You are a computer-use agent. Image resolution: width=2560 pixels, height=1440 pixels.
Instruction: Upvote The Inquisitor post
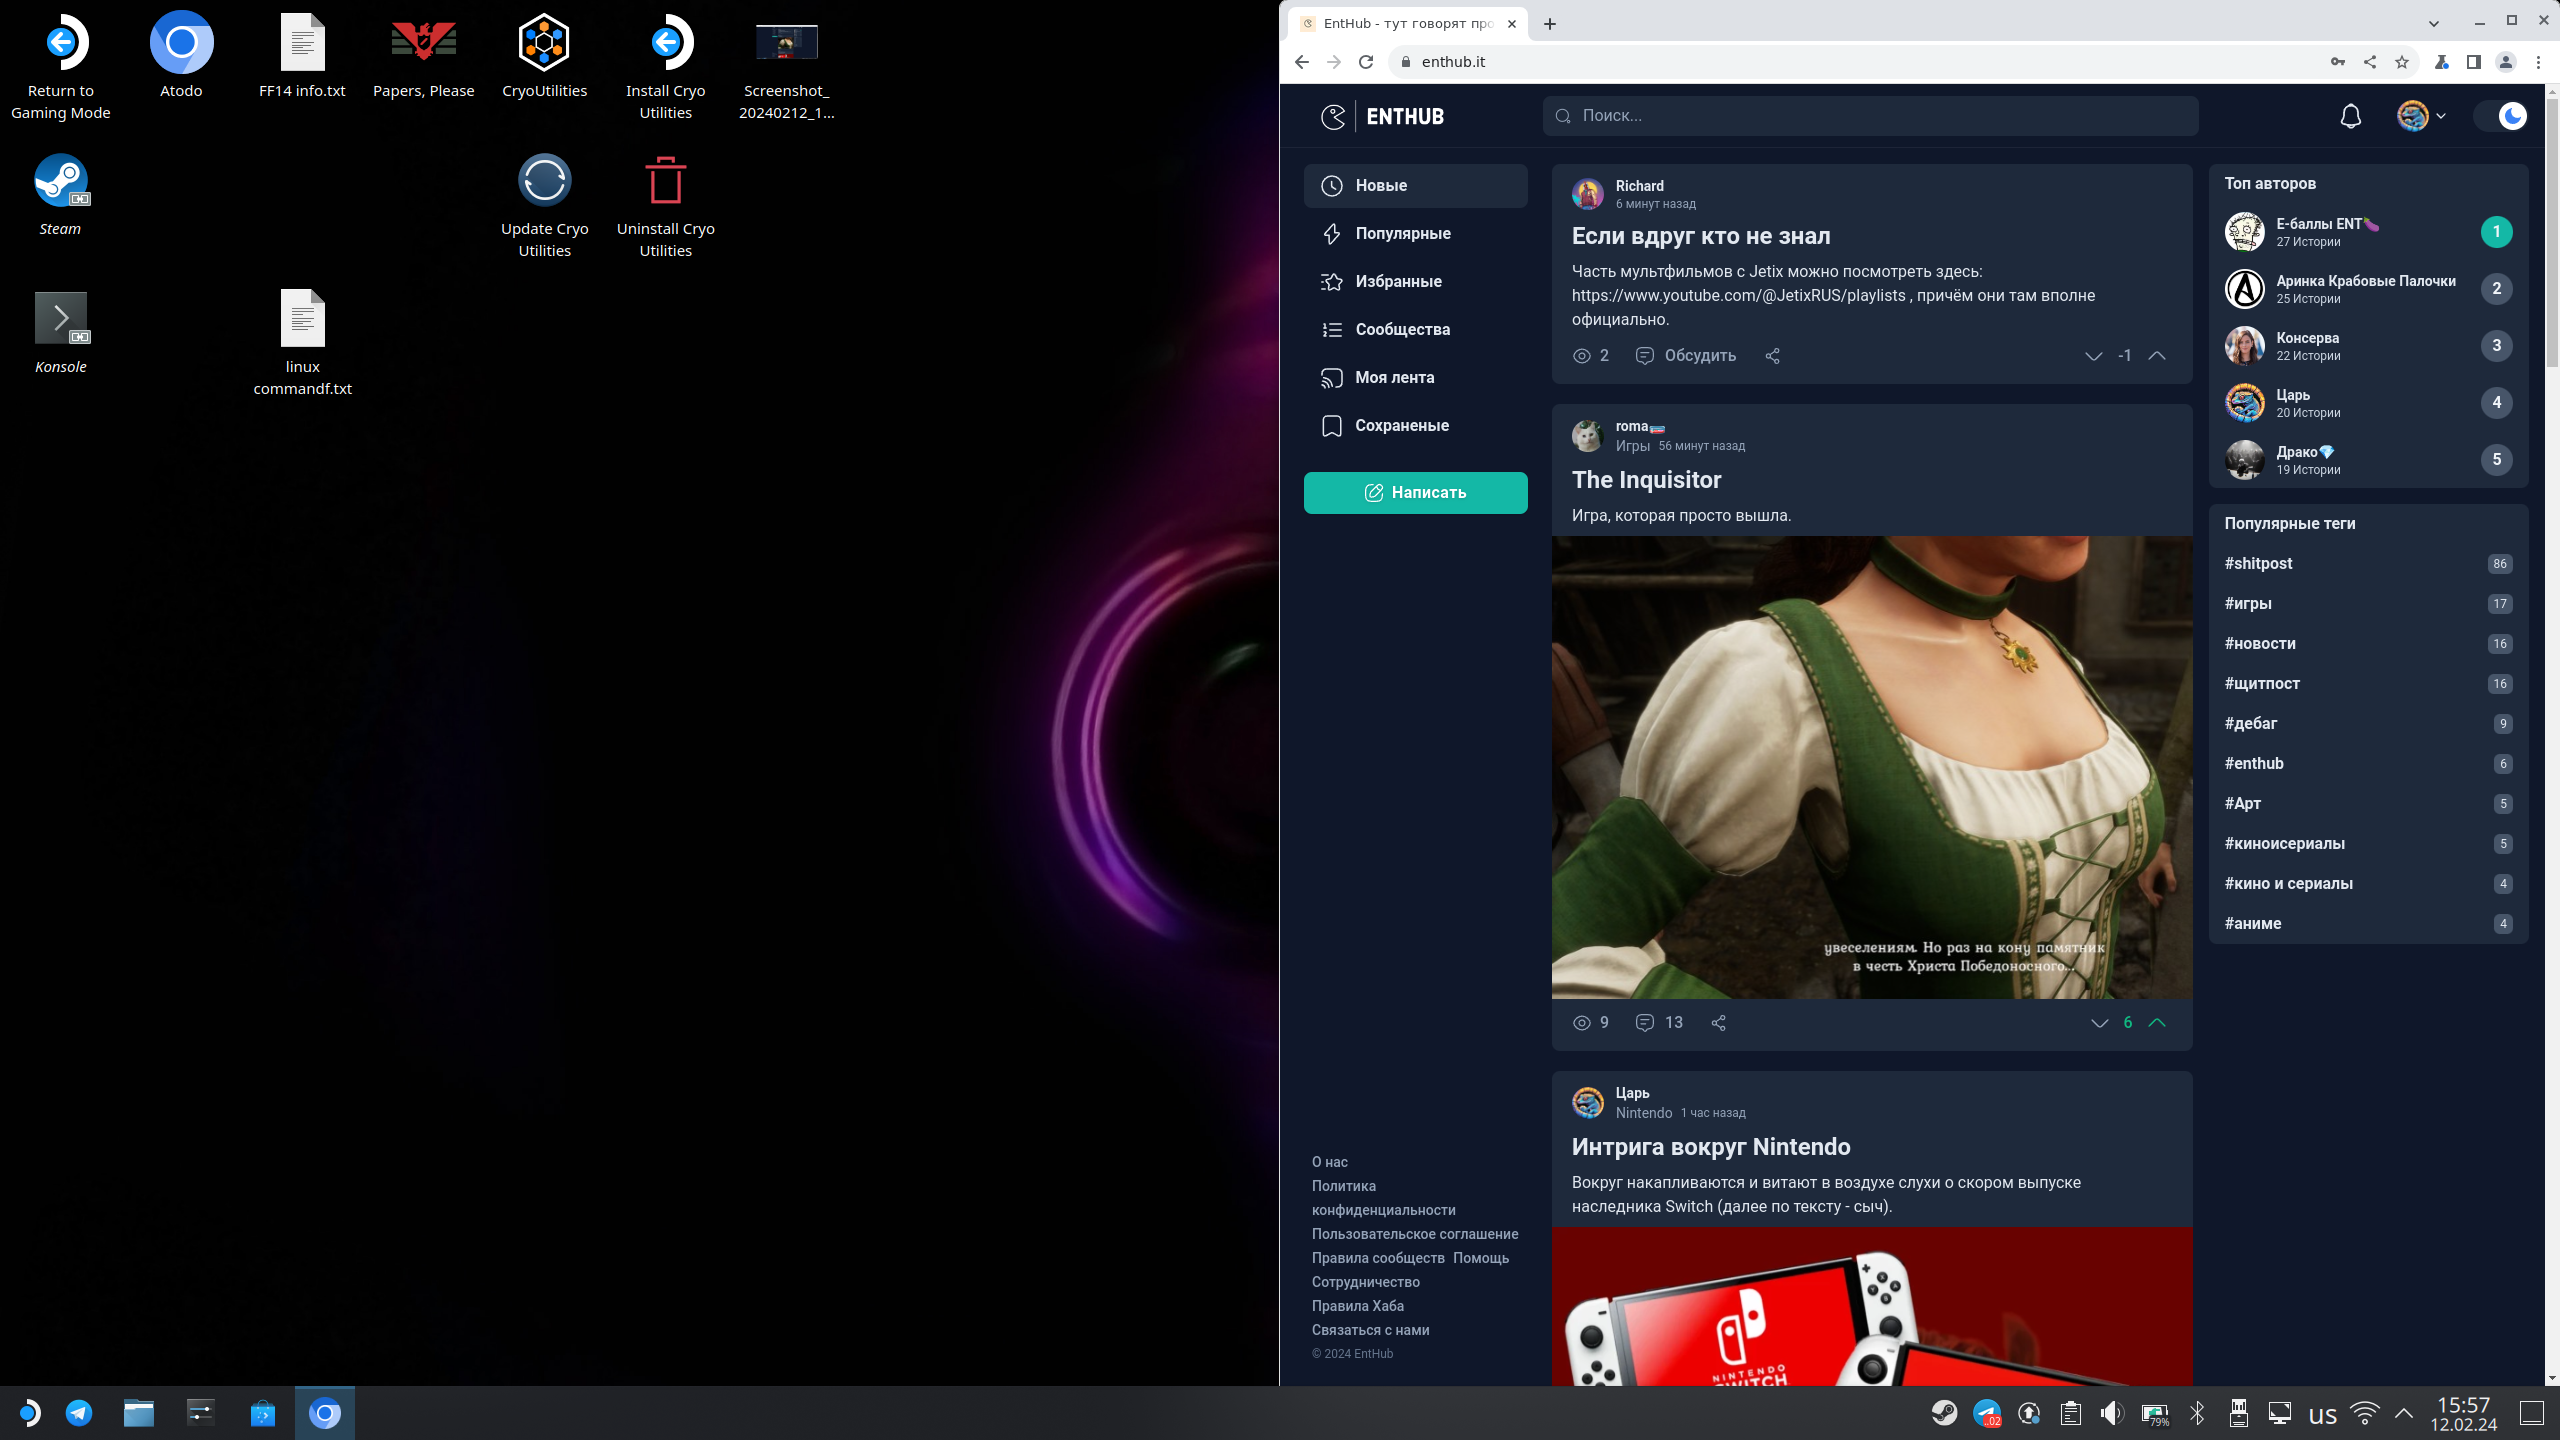2157,1023
